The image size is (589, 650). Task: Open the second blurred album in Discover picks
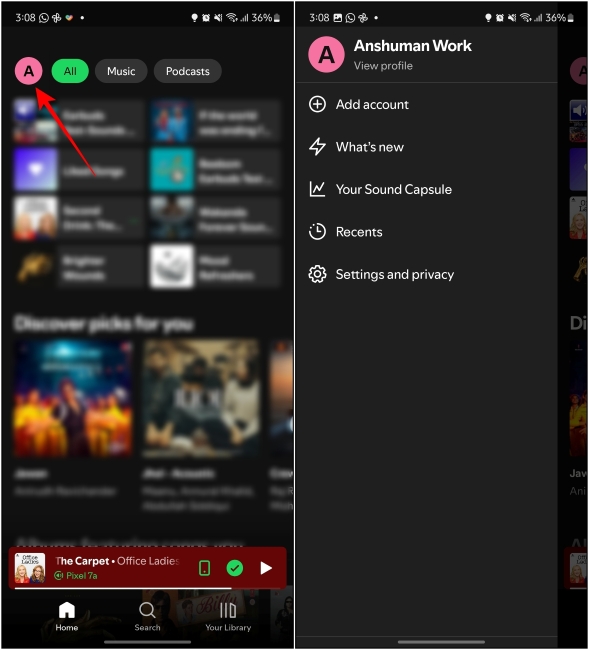[202, 399]
